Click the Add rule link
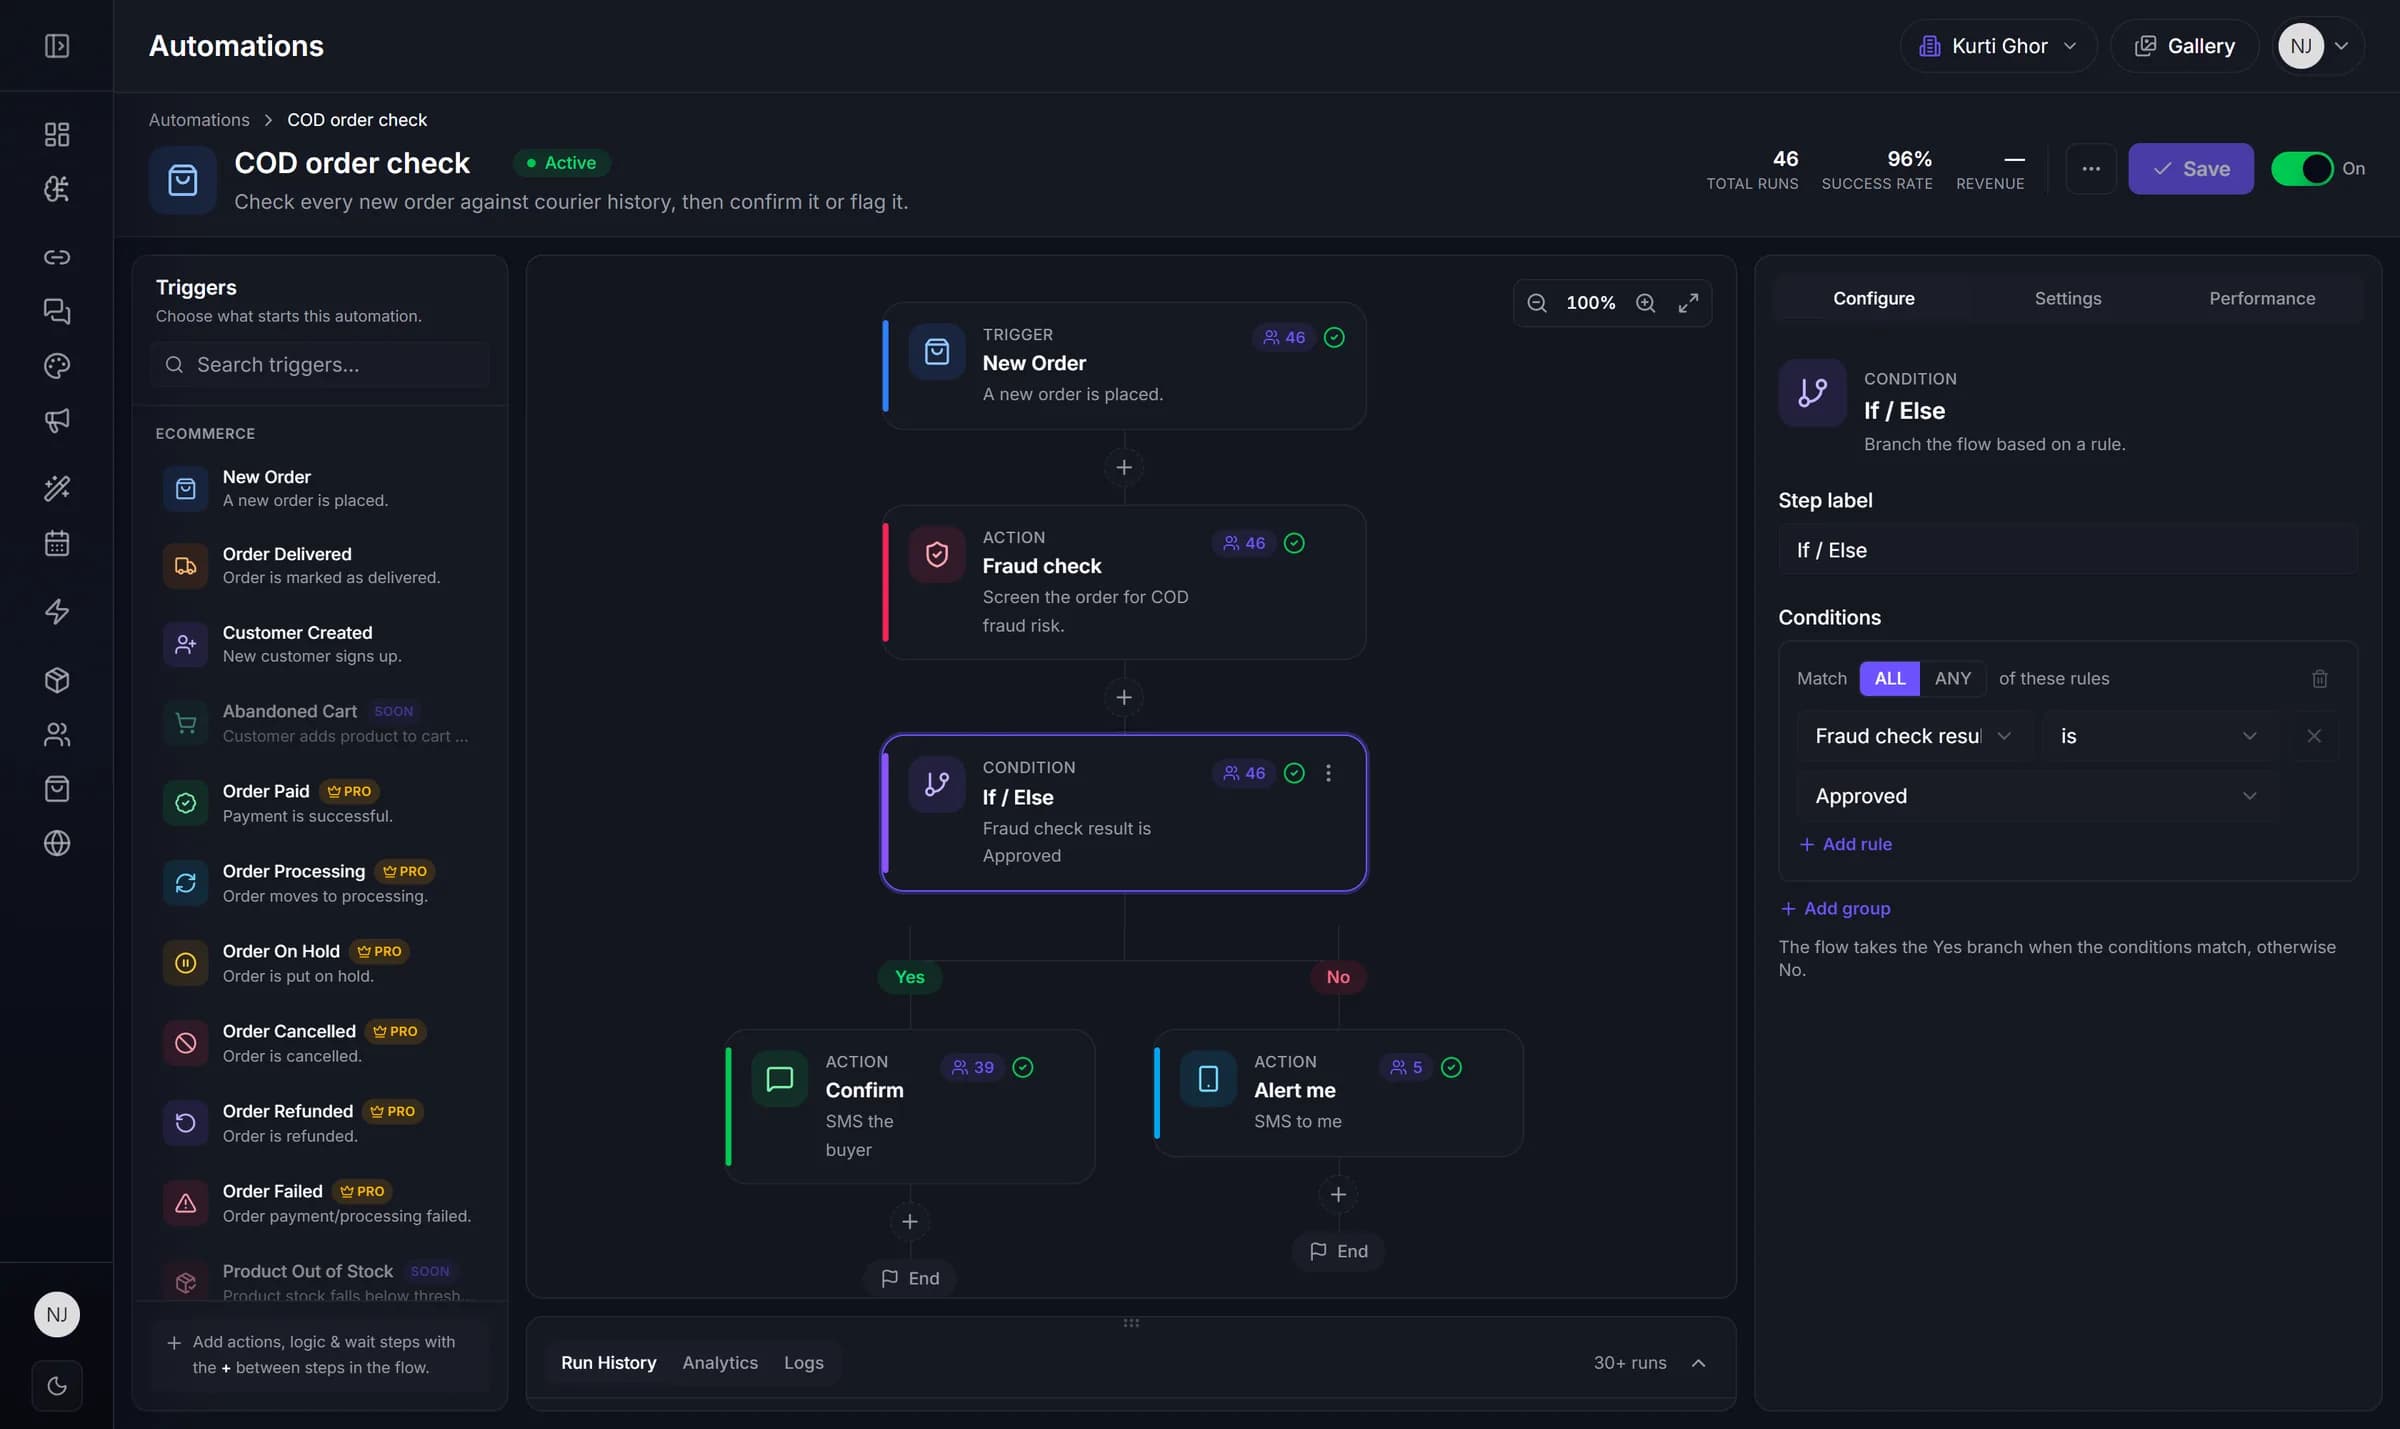Image resolution: width=2400 pixels, height=1429 pixels. tap(1846, 845)
